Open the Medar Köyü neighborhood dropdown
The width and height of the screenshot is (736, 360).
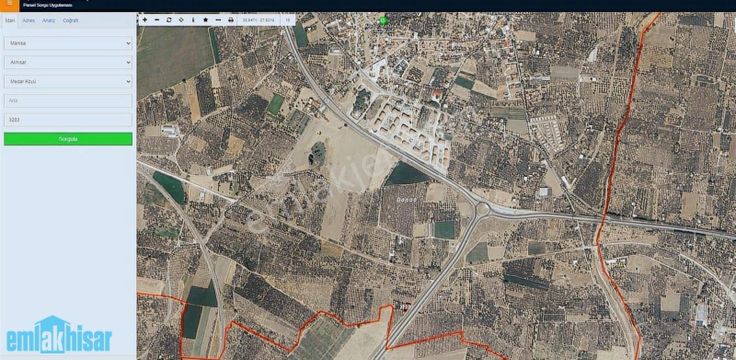[x=68, y=82]
